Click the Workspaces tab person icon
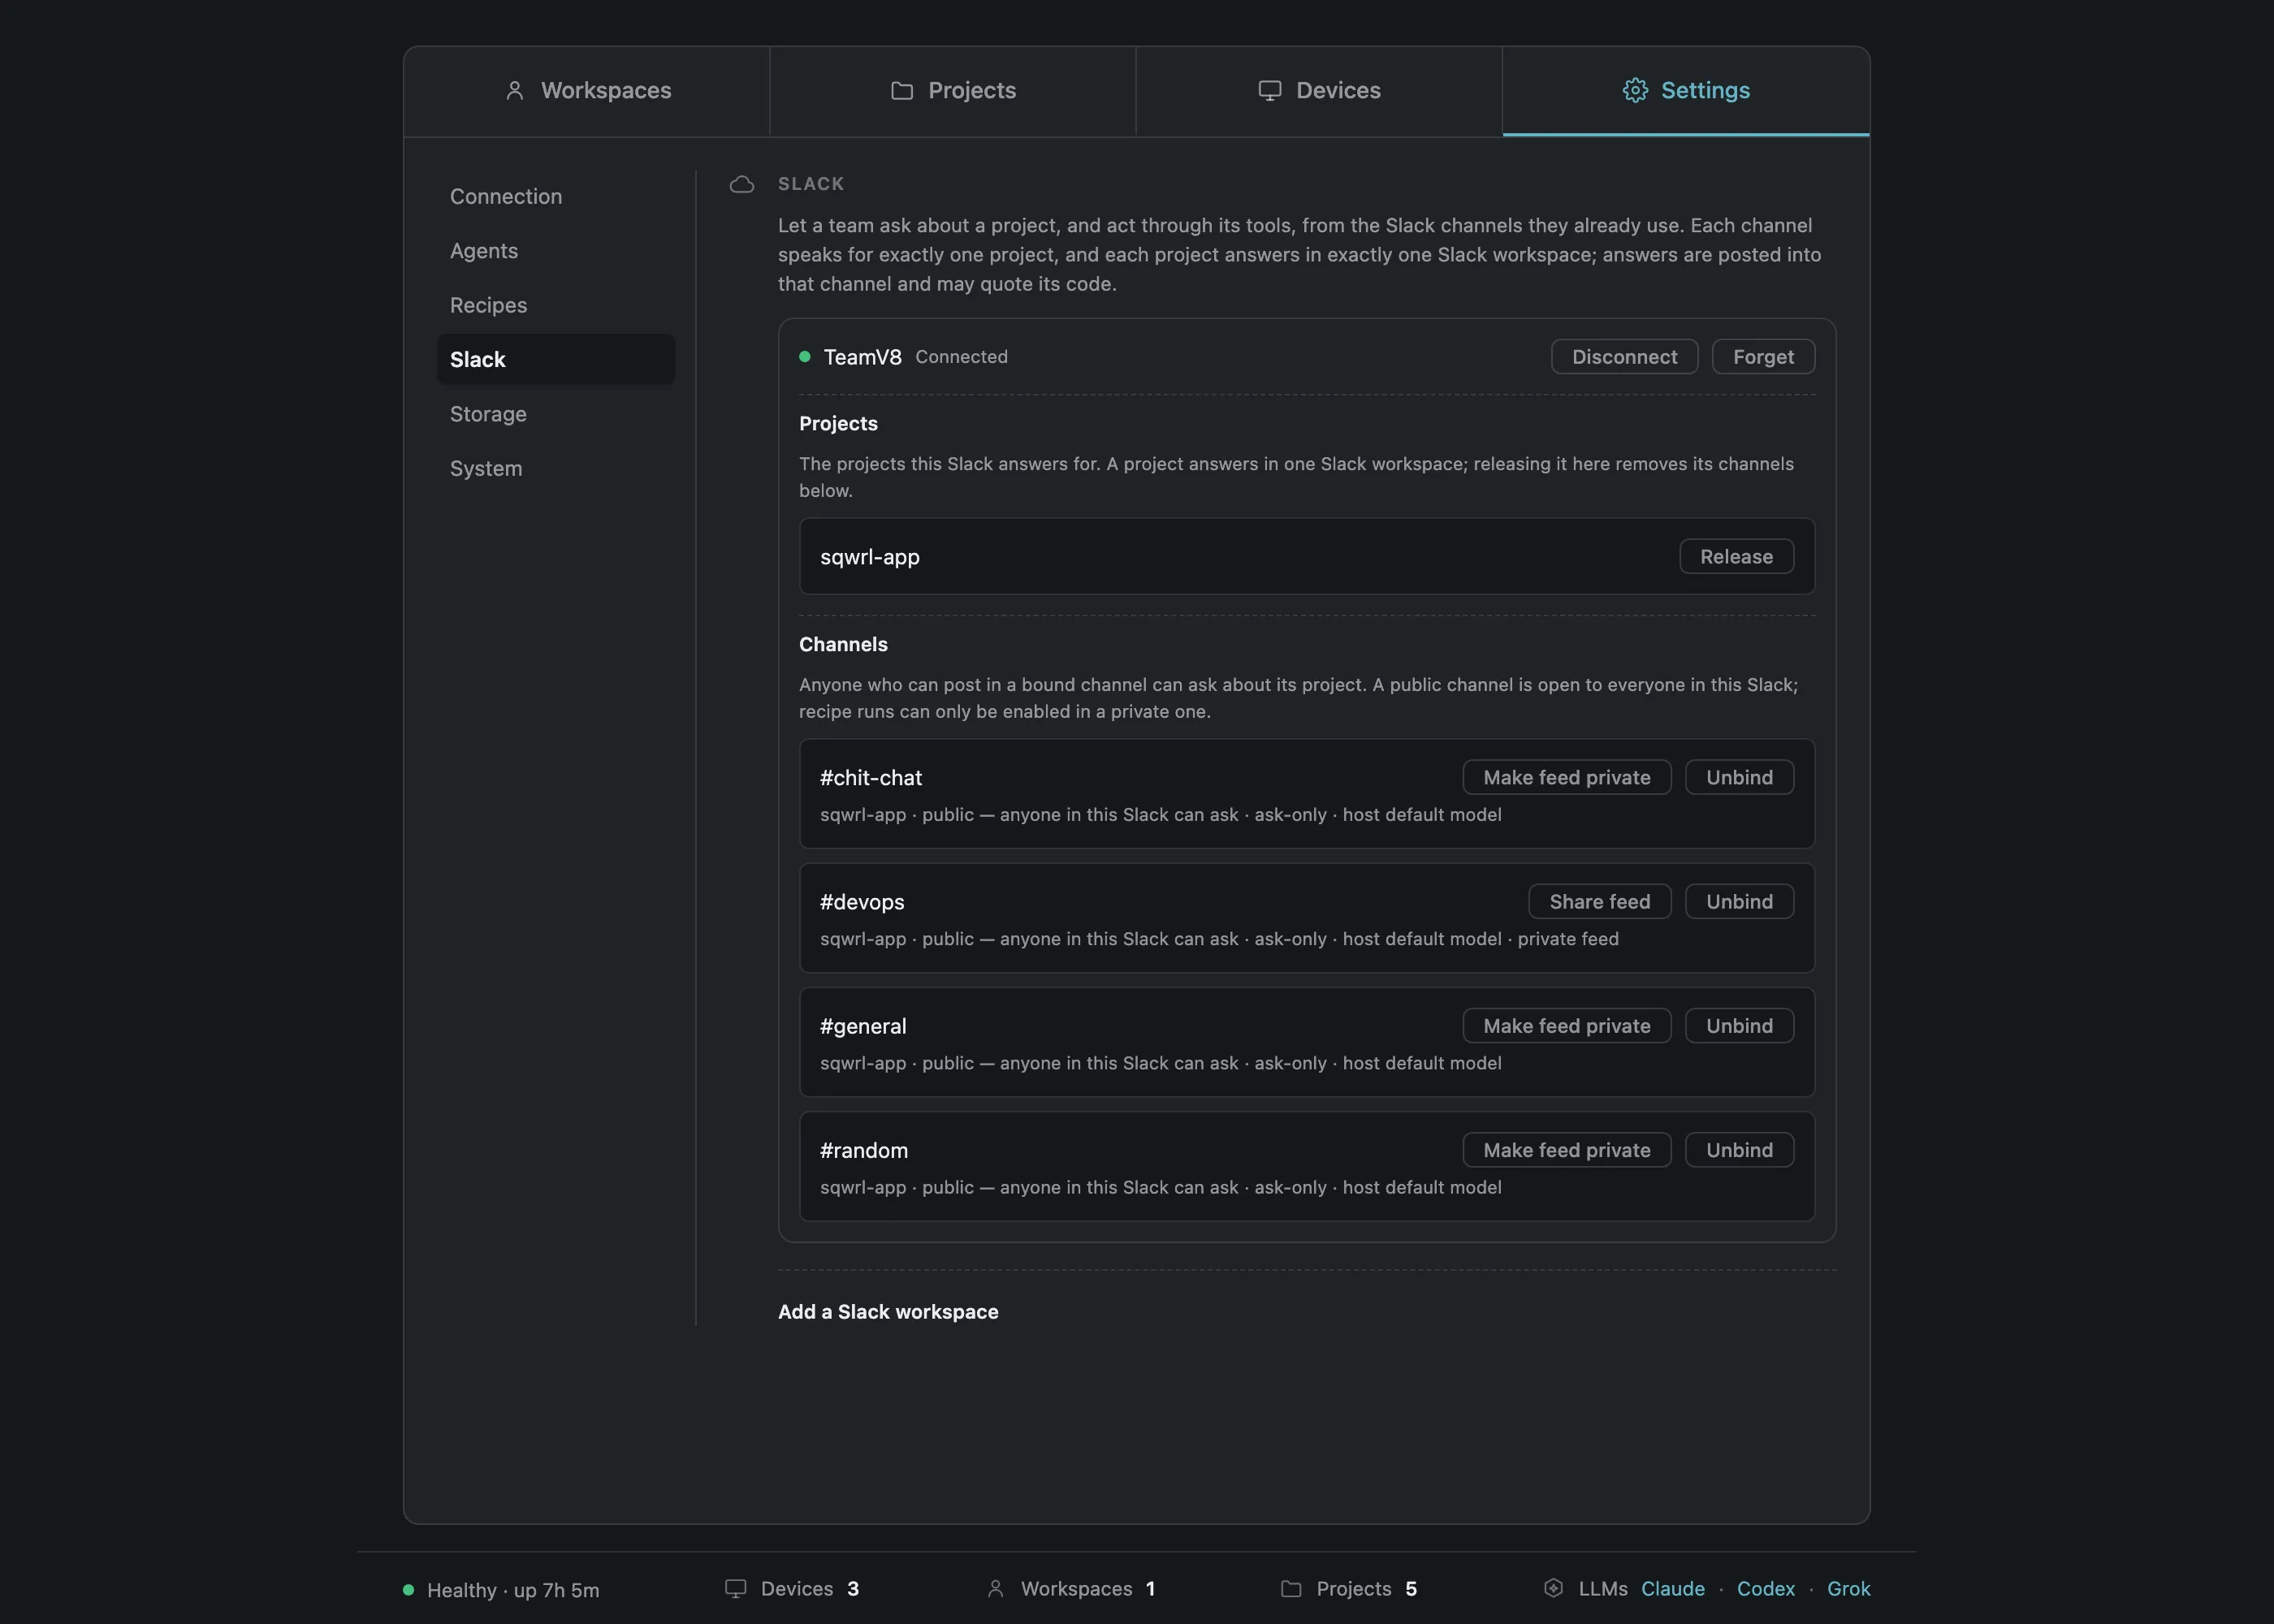The width and height of the screenshot is (2274, 1624). click(514, 90)
